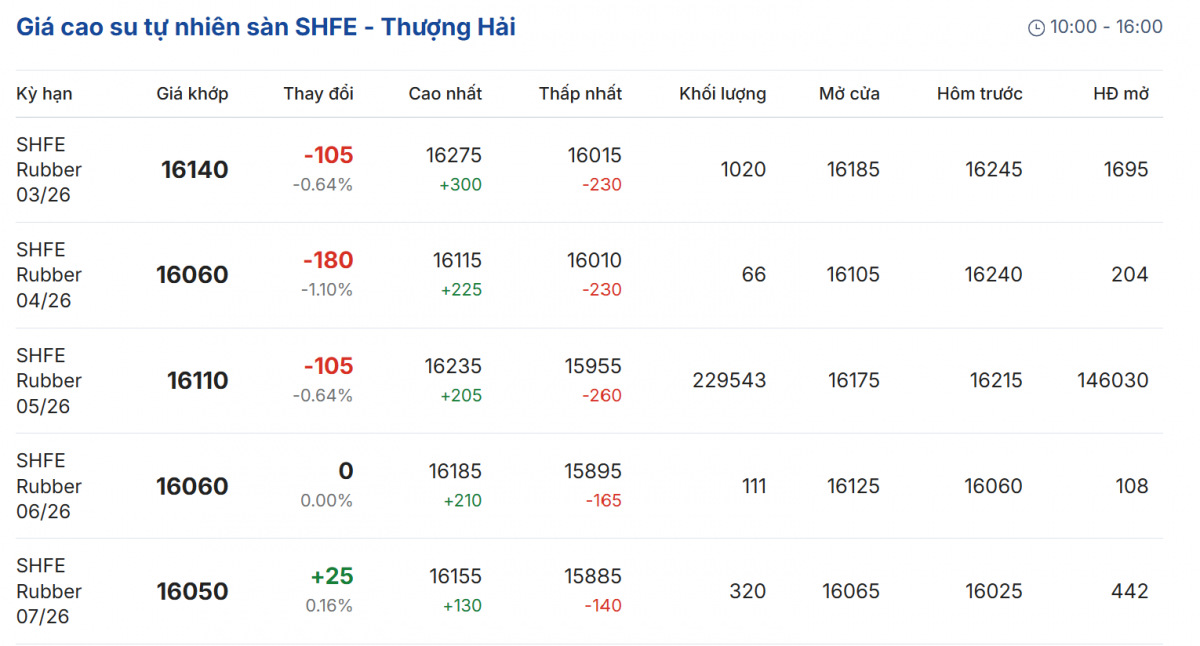Click the Thấp nhất column header
Screen dimensions: 1200x646
click(x=580, y=94)
